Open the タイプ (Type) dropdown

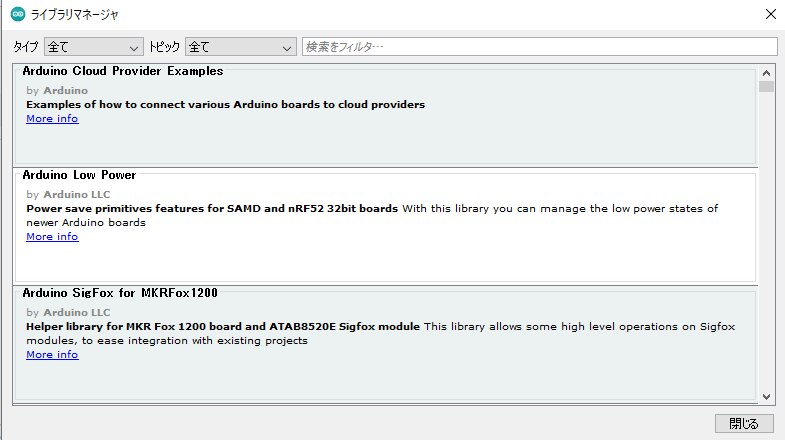94,47
